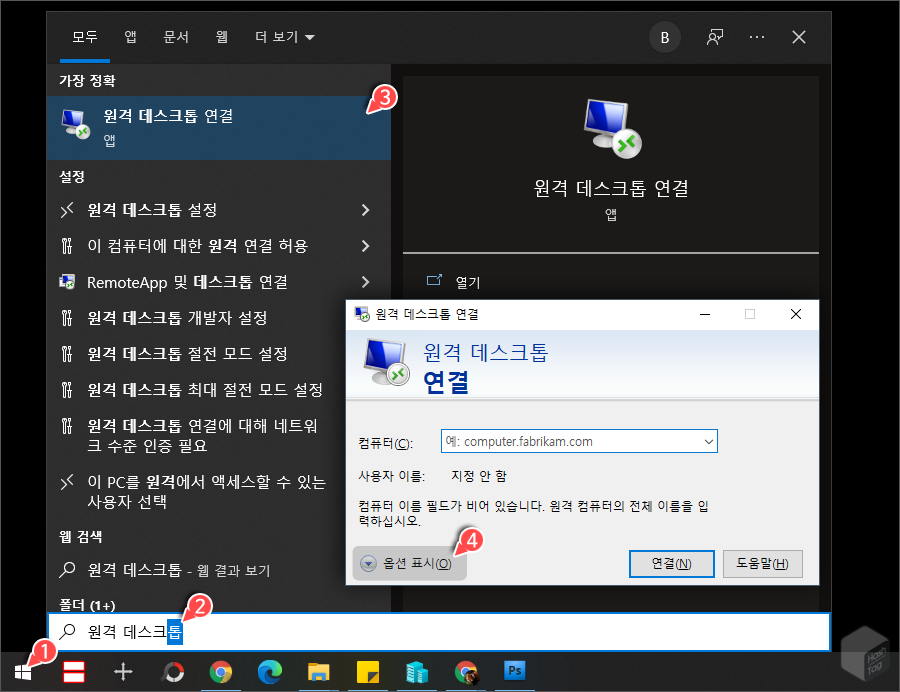Click the ellipsis options icon in search
Image resolution: width=900 pixels, height=692 pixels.
[x=757, y=37]
